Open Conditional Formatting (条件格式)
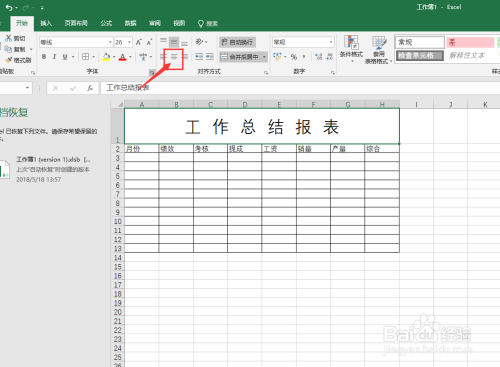Screen dimensions: 500x367 pyautogui.click(x=351, y=49)
